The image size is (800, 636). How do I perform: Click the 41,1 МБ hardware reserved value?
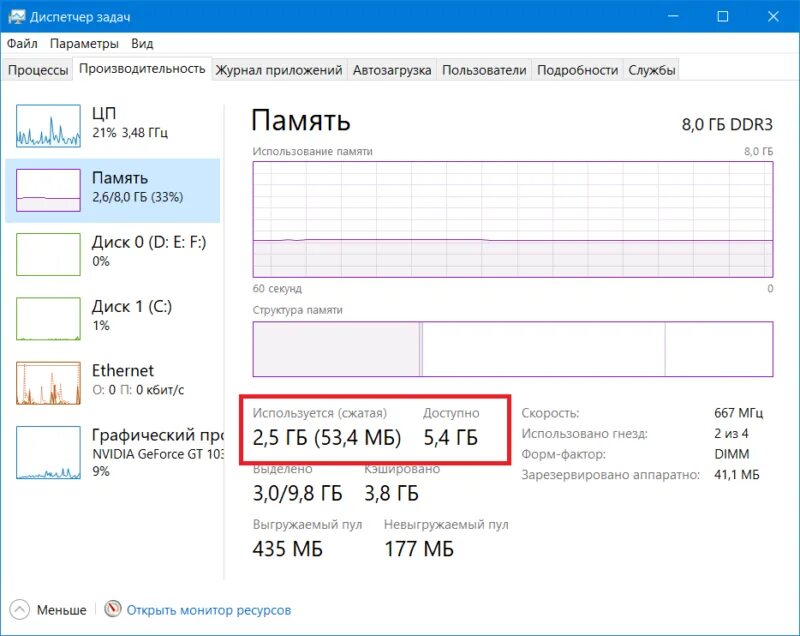click(737, 475)
